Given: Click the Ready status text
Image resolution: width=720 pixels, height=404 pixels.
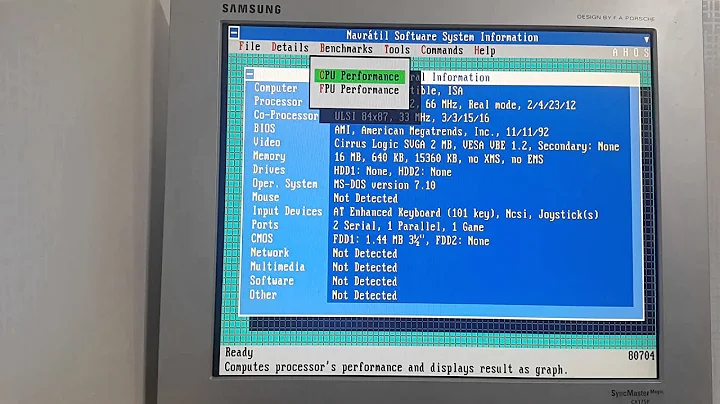Looking at the screenshot, I should pos(239,353).
